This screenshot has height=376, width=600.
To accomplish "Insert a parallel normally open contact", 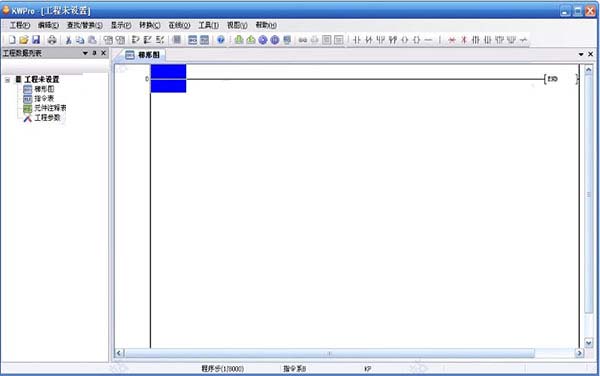I will (x=381, y=40).
